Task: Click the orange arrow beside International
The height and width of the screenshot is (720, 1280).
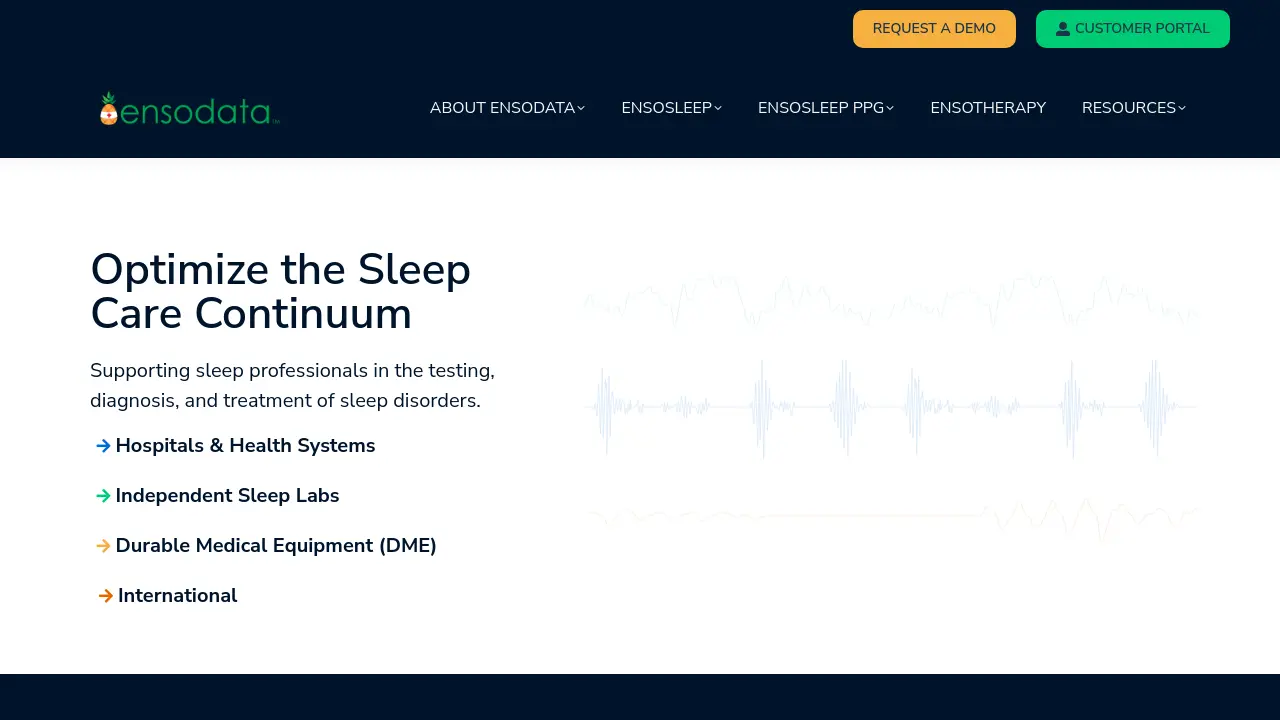Action: point(106,596)
